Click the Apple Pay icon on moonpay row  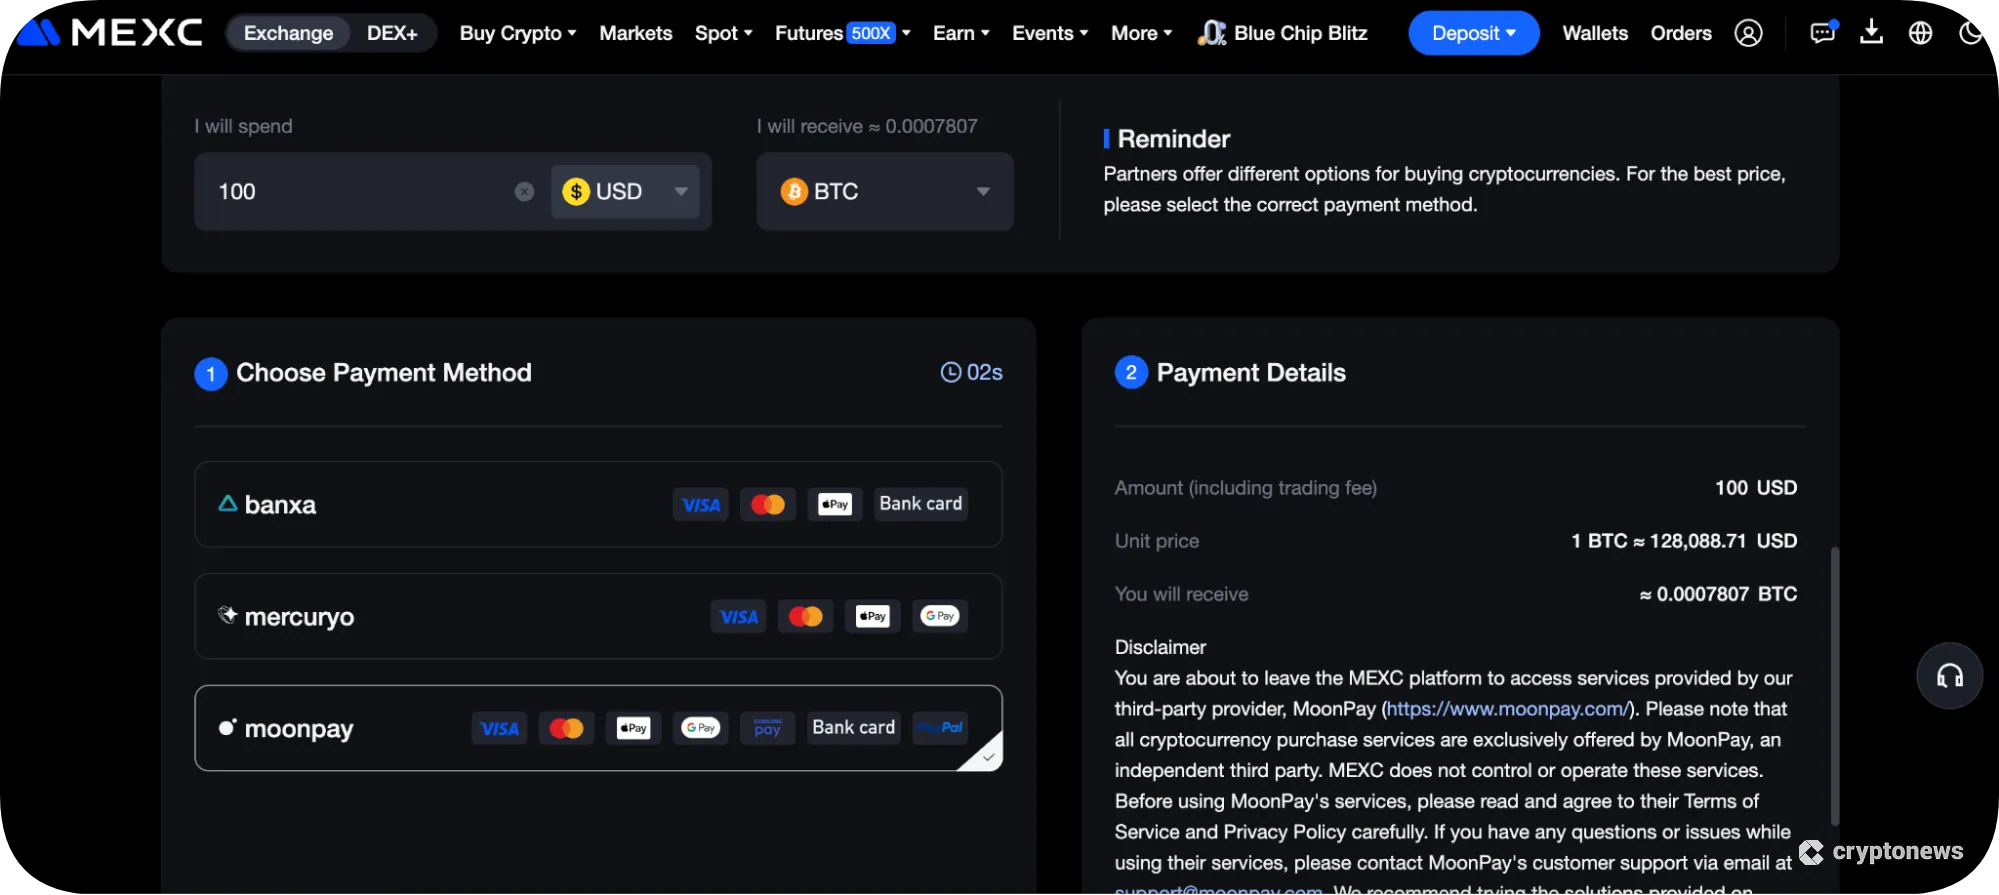coord(633,729)
